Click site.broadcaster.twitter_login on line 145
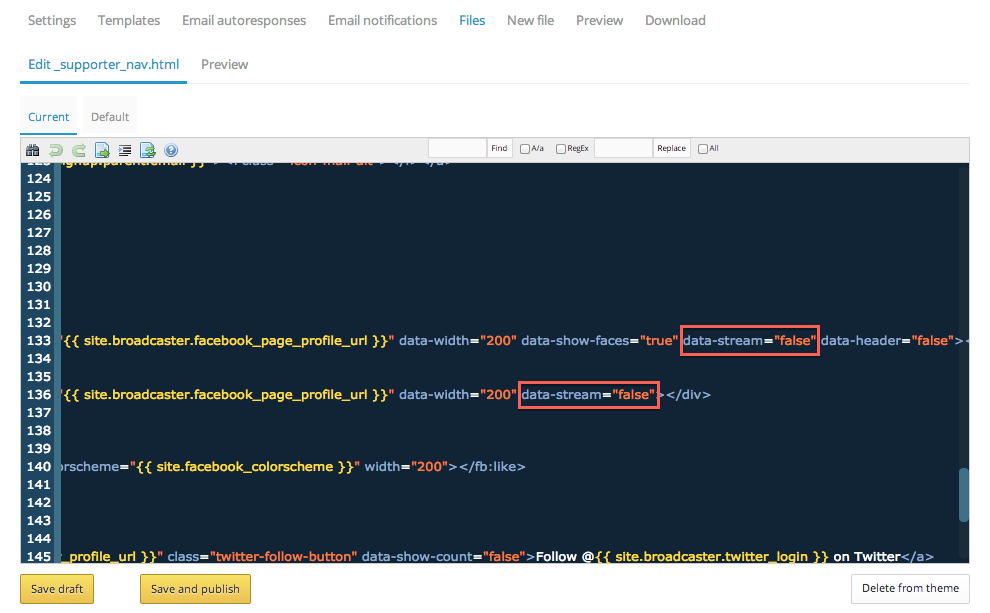This screenshot has height=613, width=990. point(712,557)
